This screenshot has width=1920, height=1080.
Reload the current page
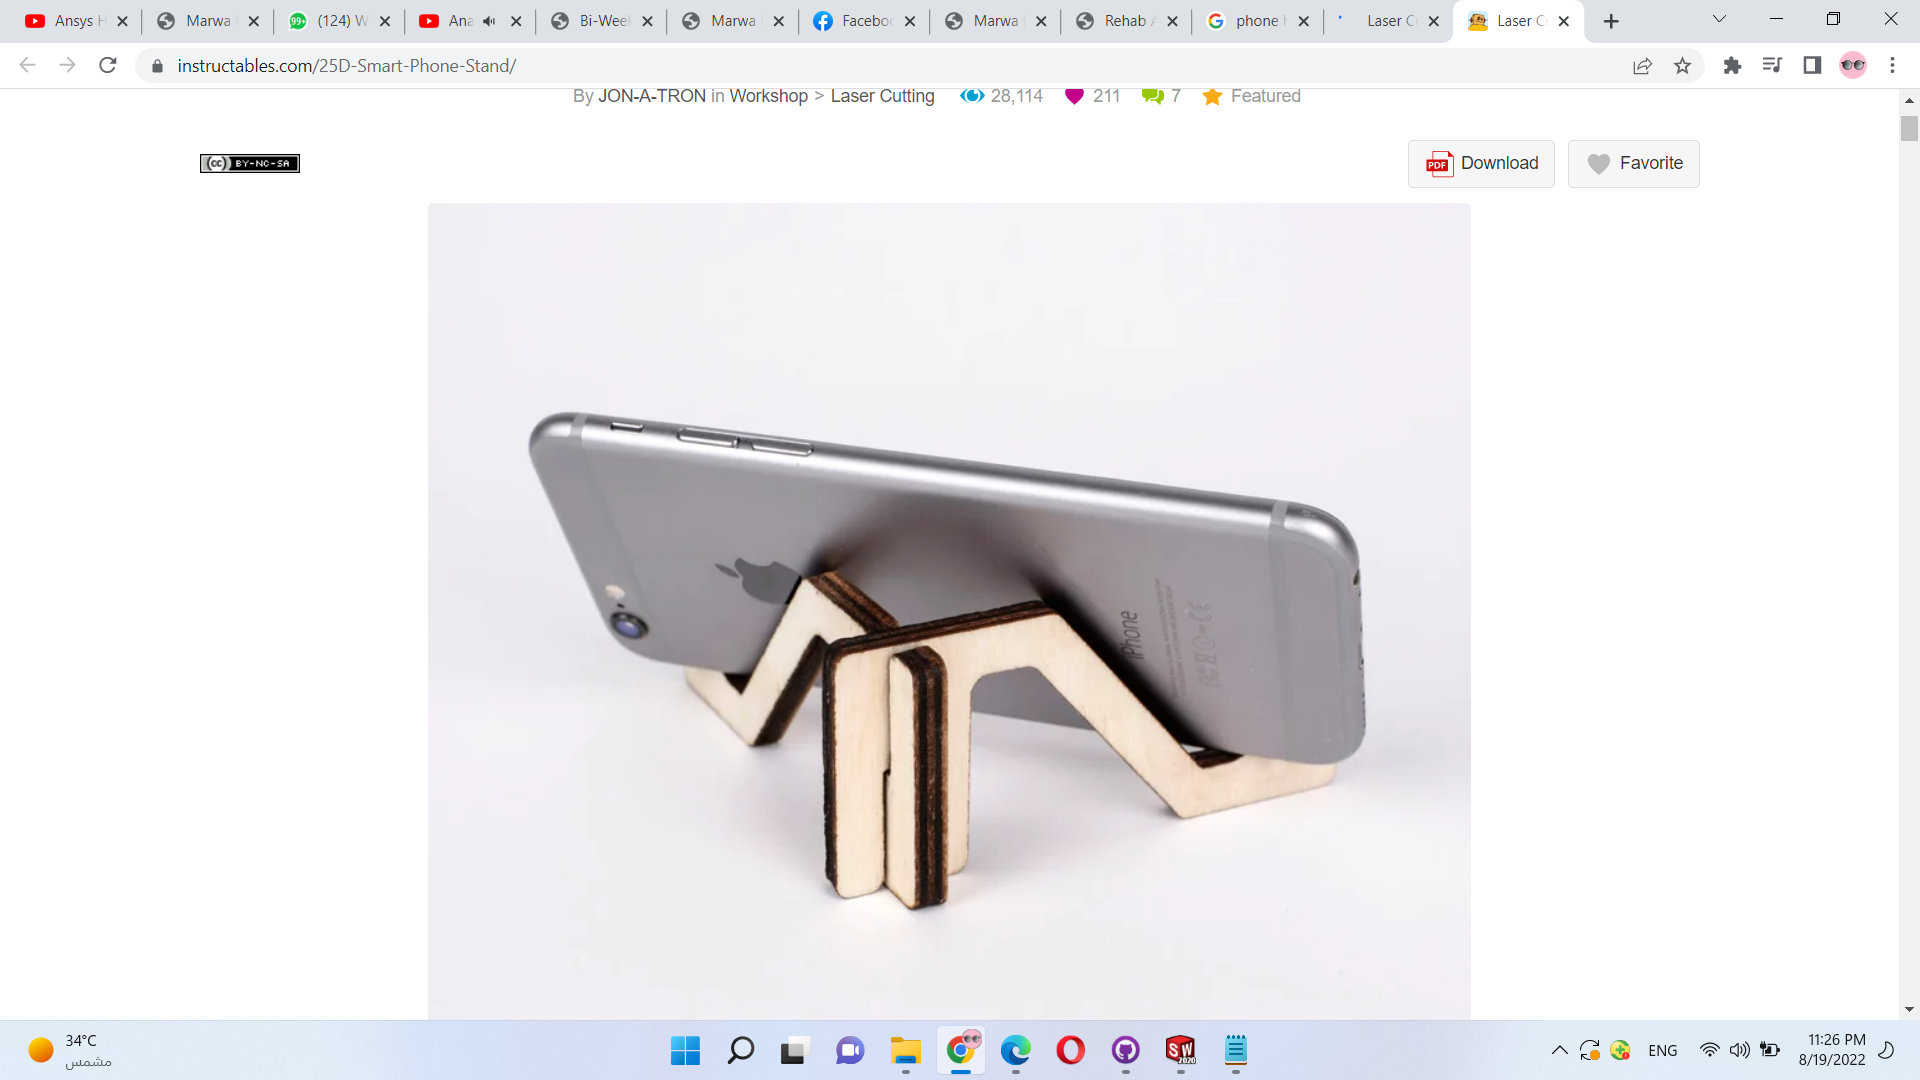click(108, 66)
